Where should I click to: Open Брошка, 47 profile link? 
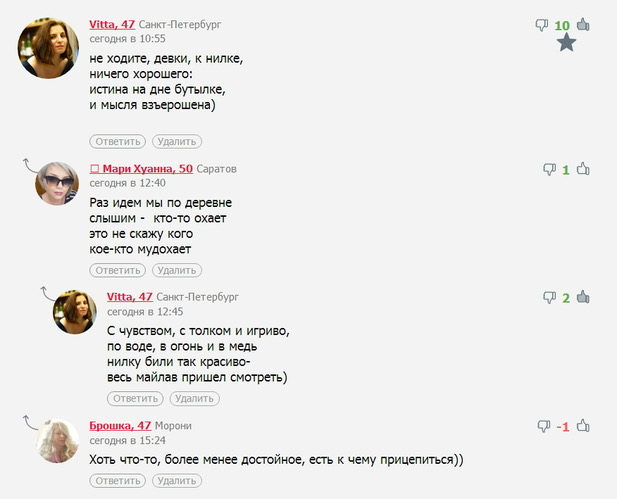(x=120, y=426)
